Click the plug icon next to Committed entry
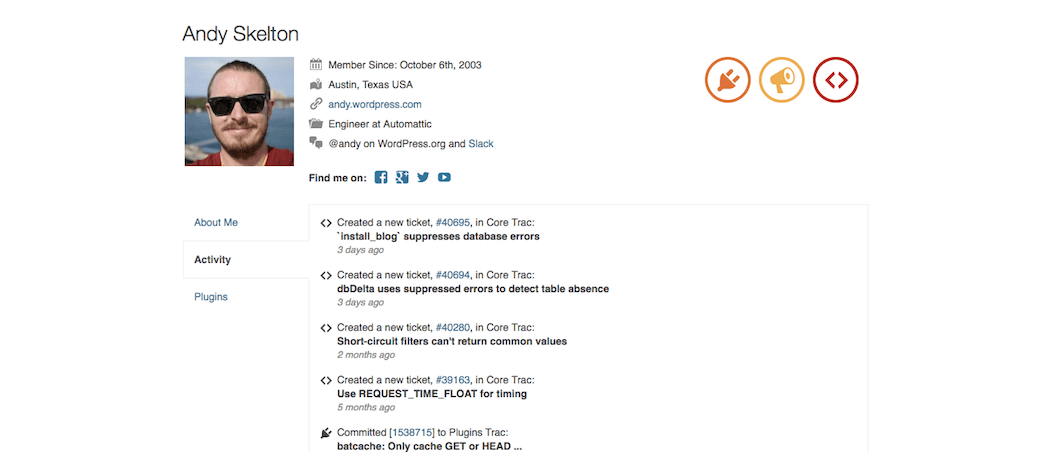 [x=326, y=433]
